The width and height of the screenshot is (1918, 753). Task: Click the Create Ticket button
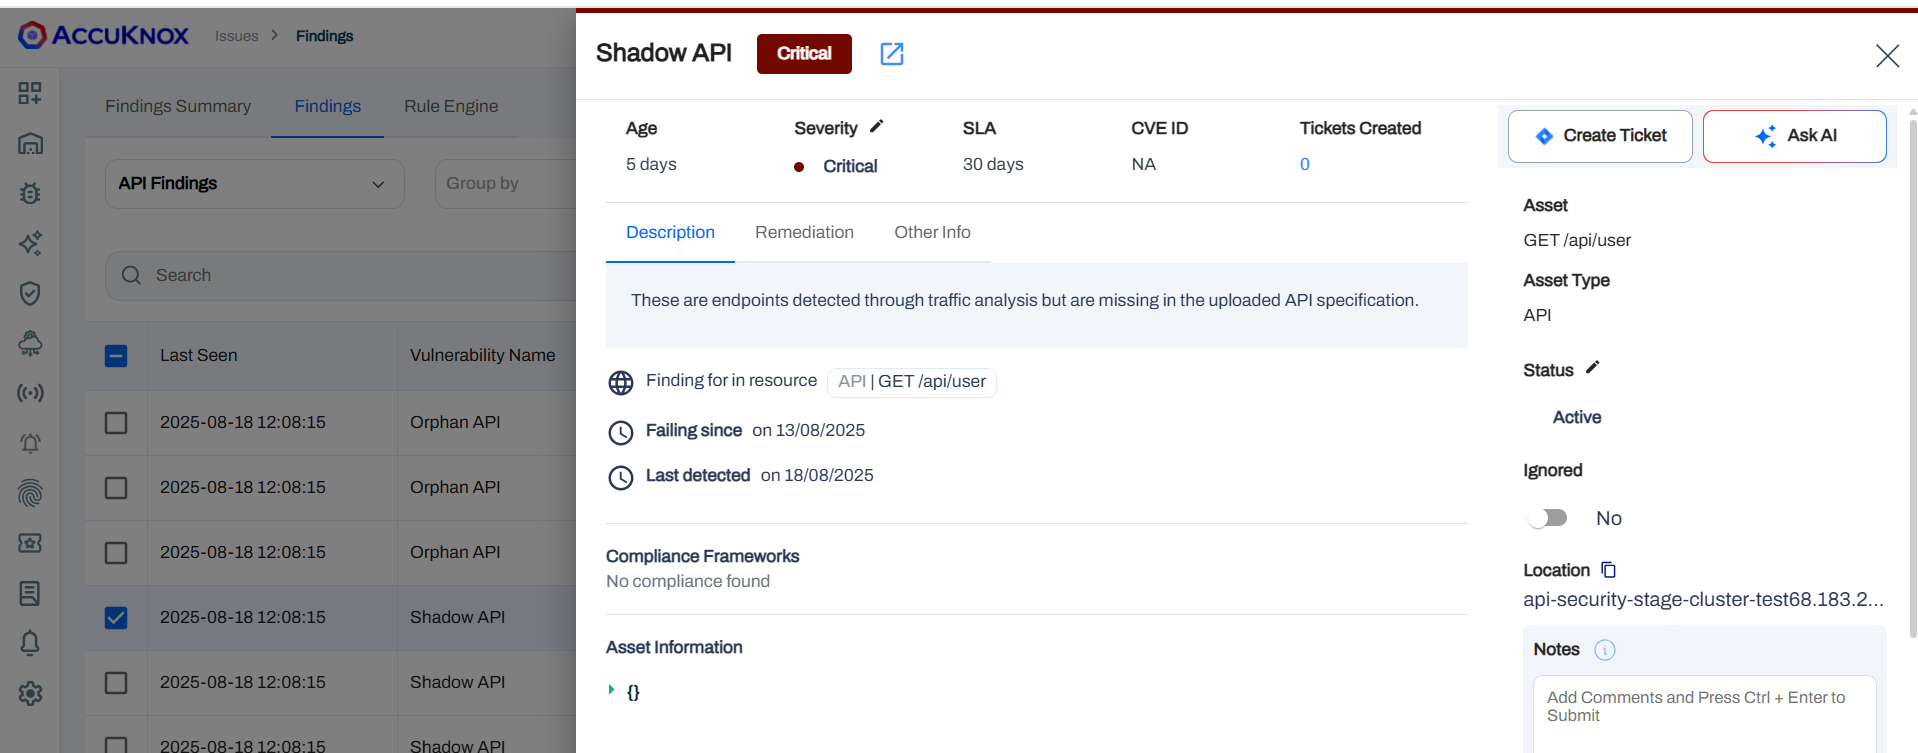click(1599, 136)
